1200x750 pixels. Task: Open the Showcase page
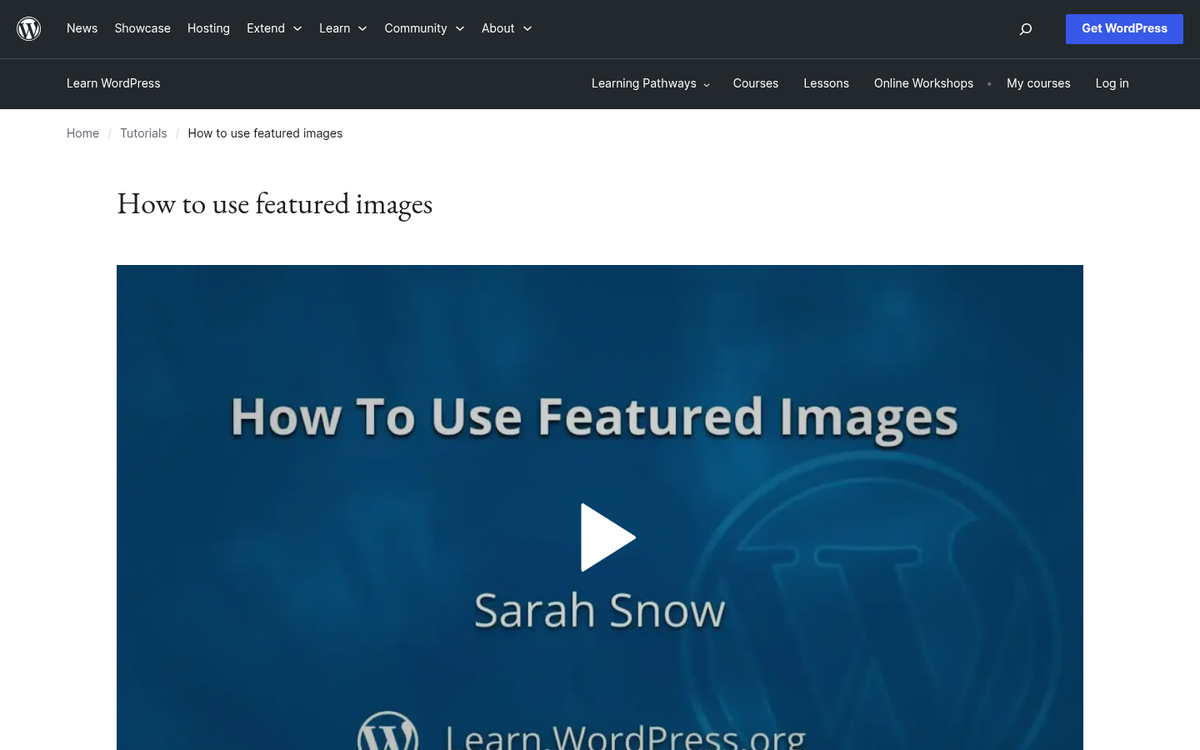(x=142, y=28)
